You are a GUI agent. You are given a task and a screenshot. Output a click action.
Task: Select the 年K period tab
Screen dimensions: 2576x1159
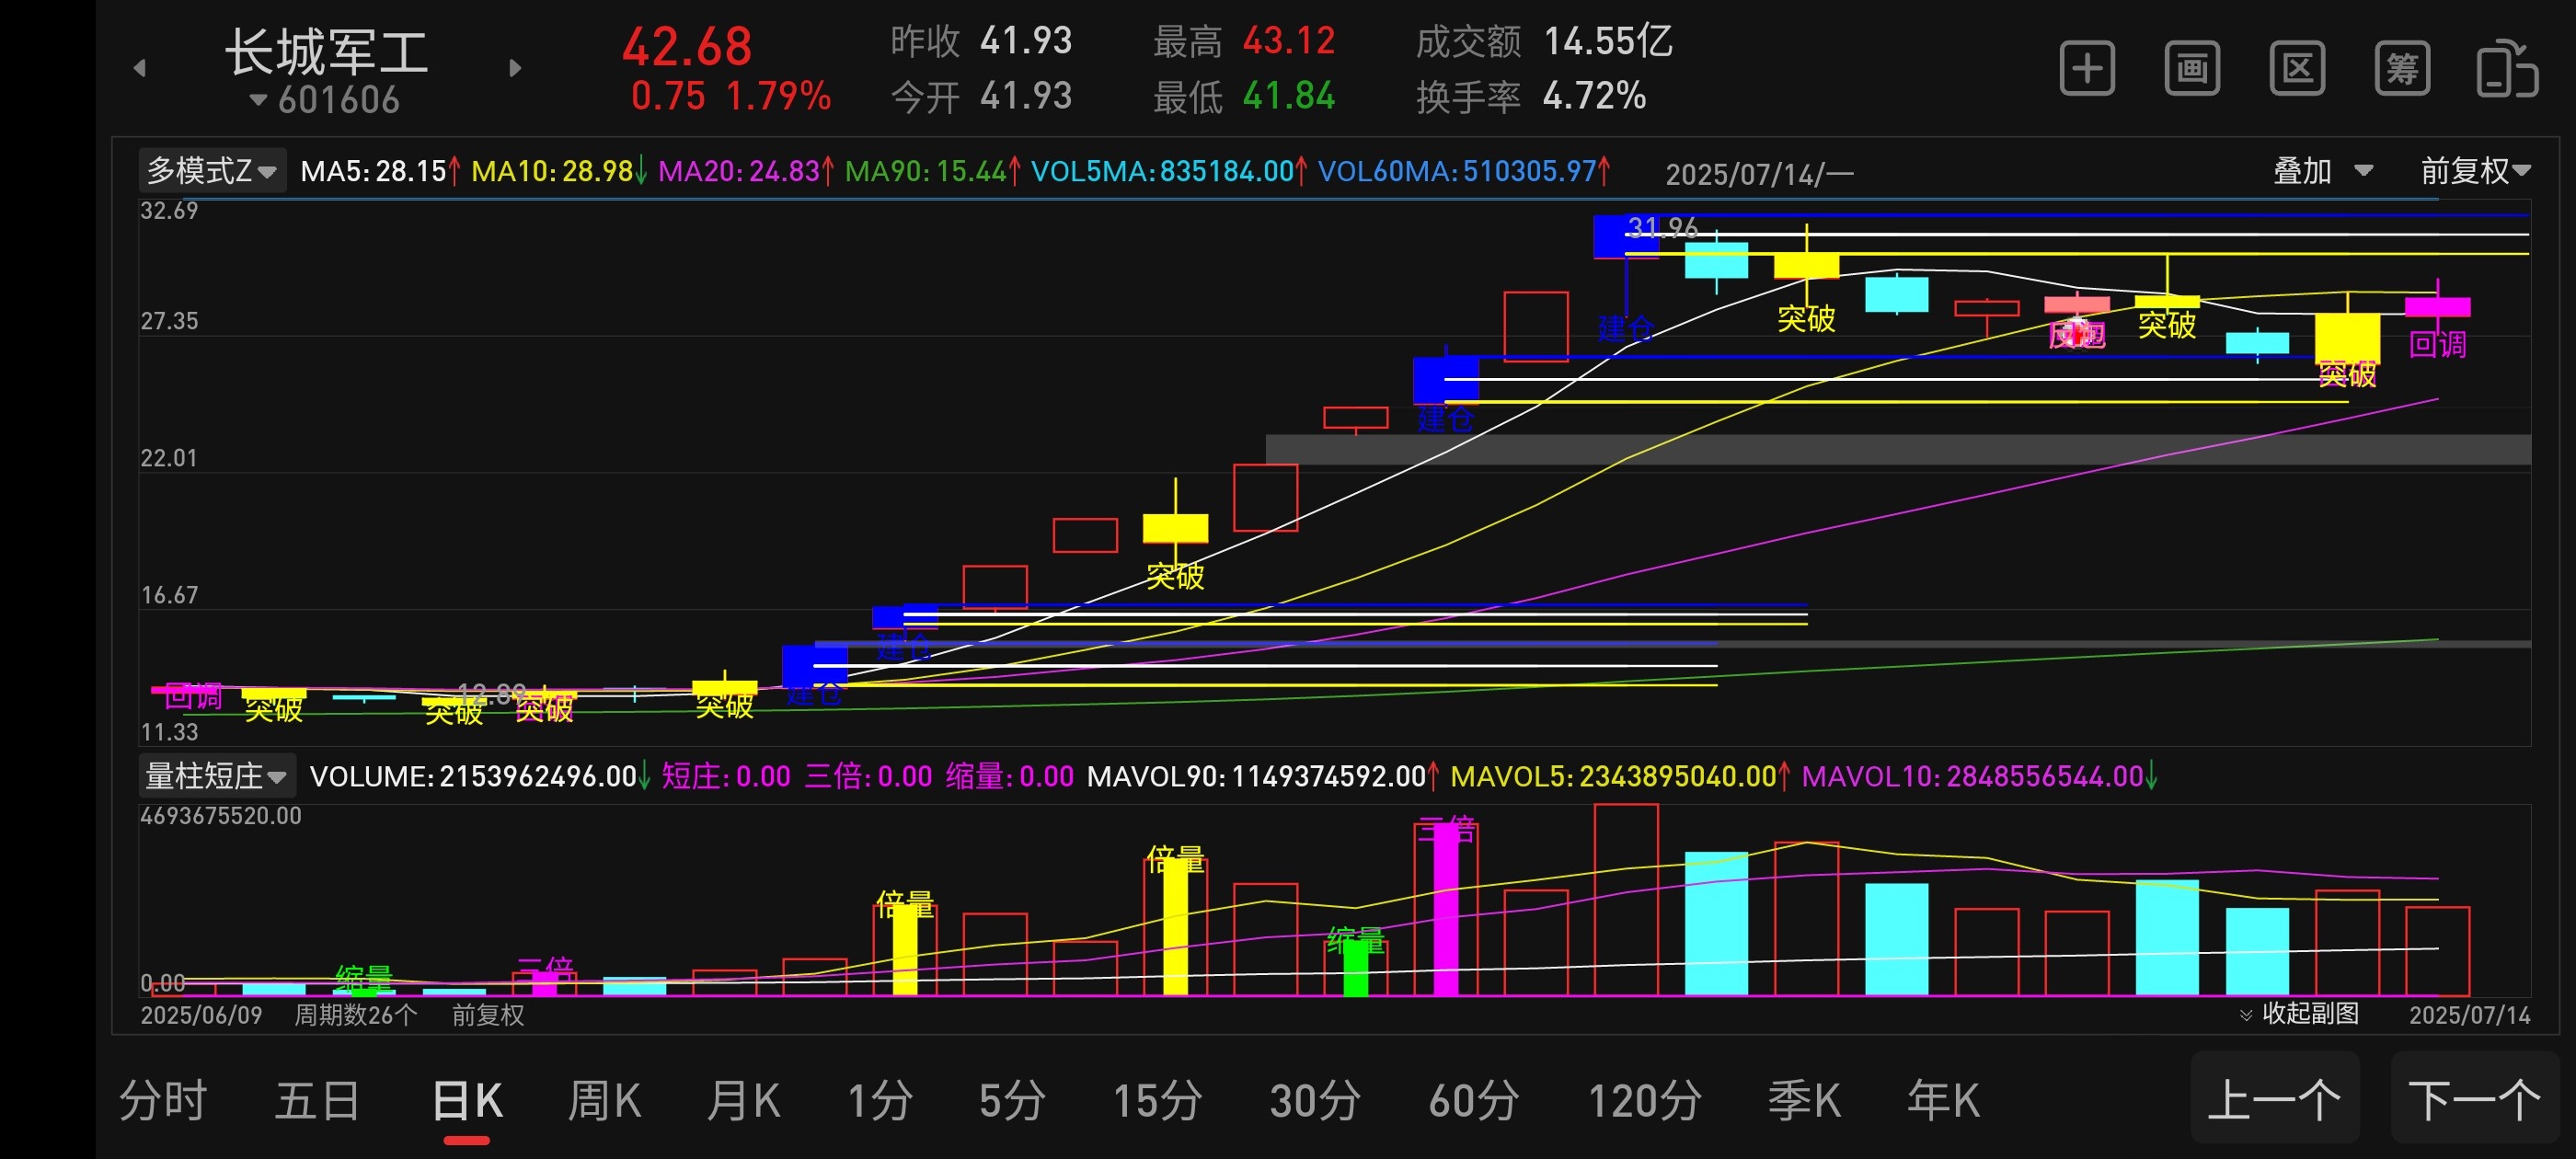[x=1942, y=1101]
